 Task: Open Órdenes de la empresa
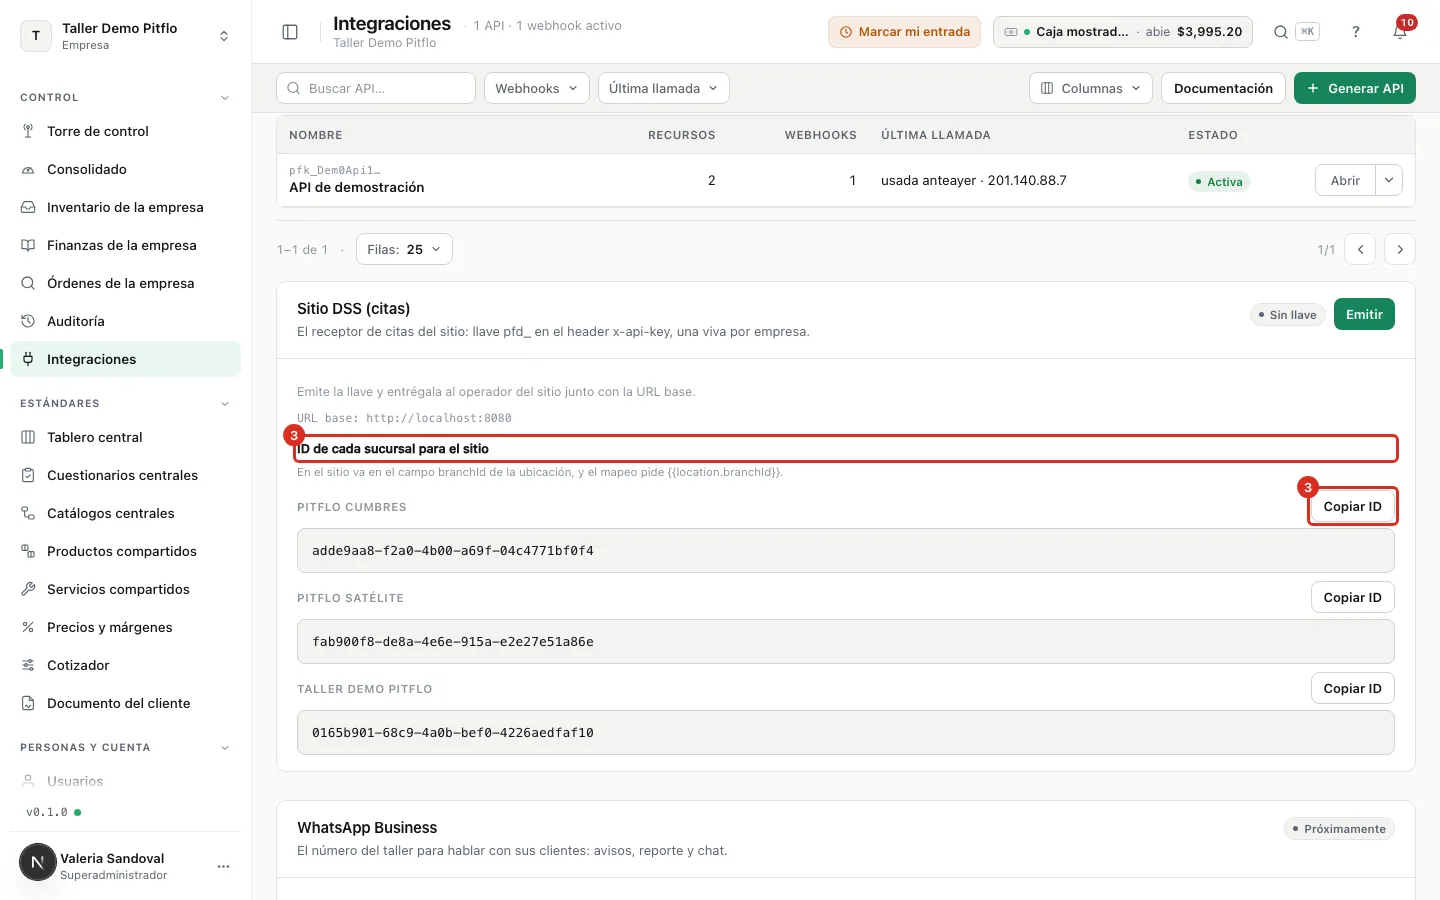coord(125,283)
